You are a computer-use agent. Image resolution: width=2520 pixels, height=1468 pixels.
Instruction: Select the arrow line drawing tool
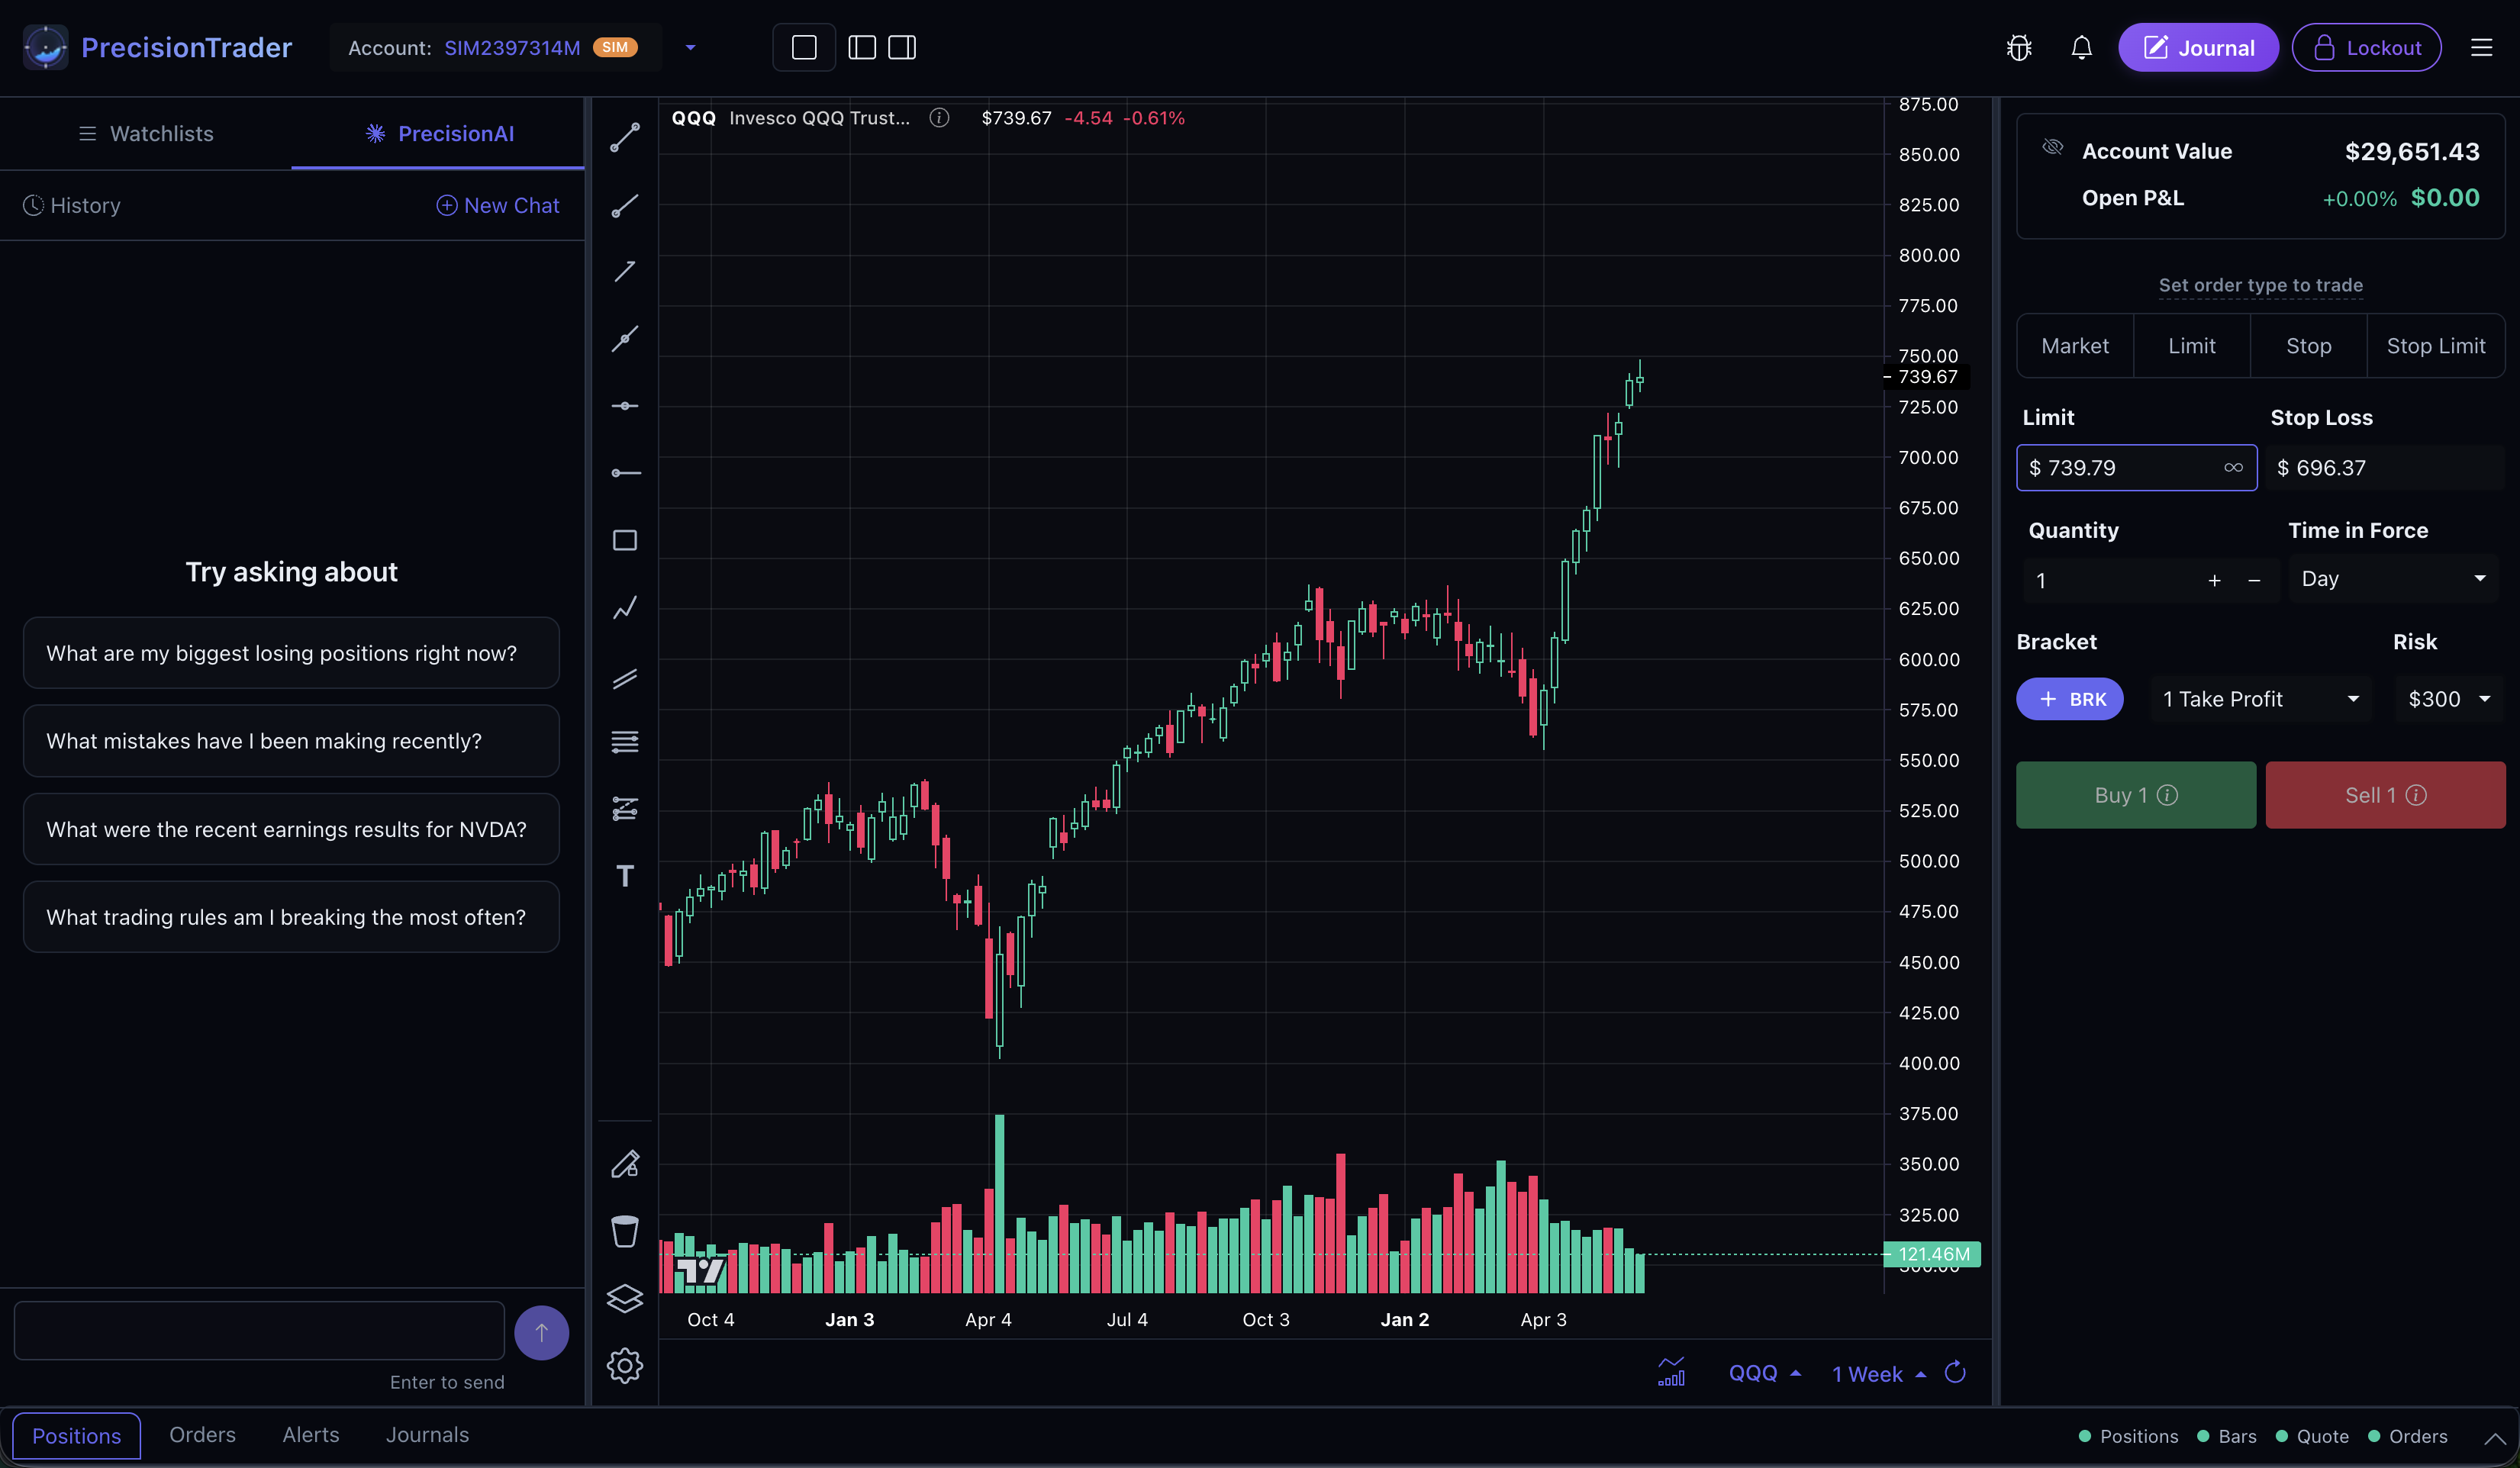pyautogui.click(x=625, y=272)
